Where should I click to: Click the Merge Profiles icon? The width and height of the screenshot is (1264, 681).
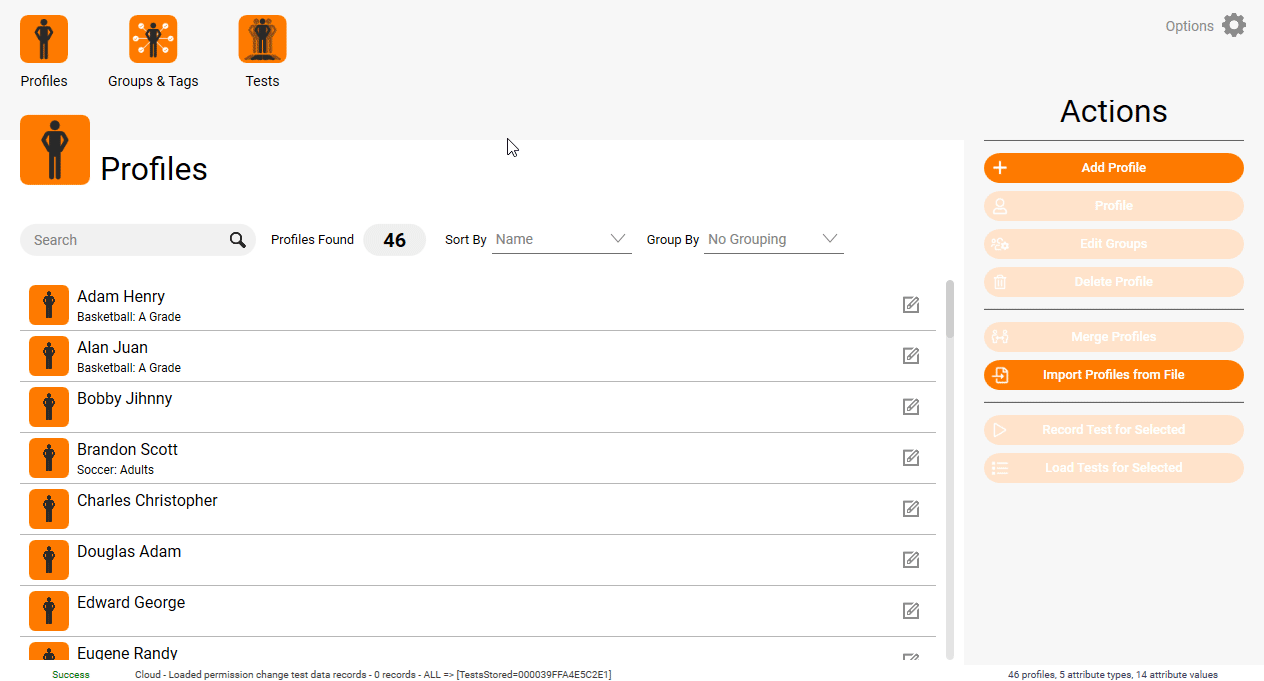point(1001,337)
